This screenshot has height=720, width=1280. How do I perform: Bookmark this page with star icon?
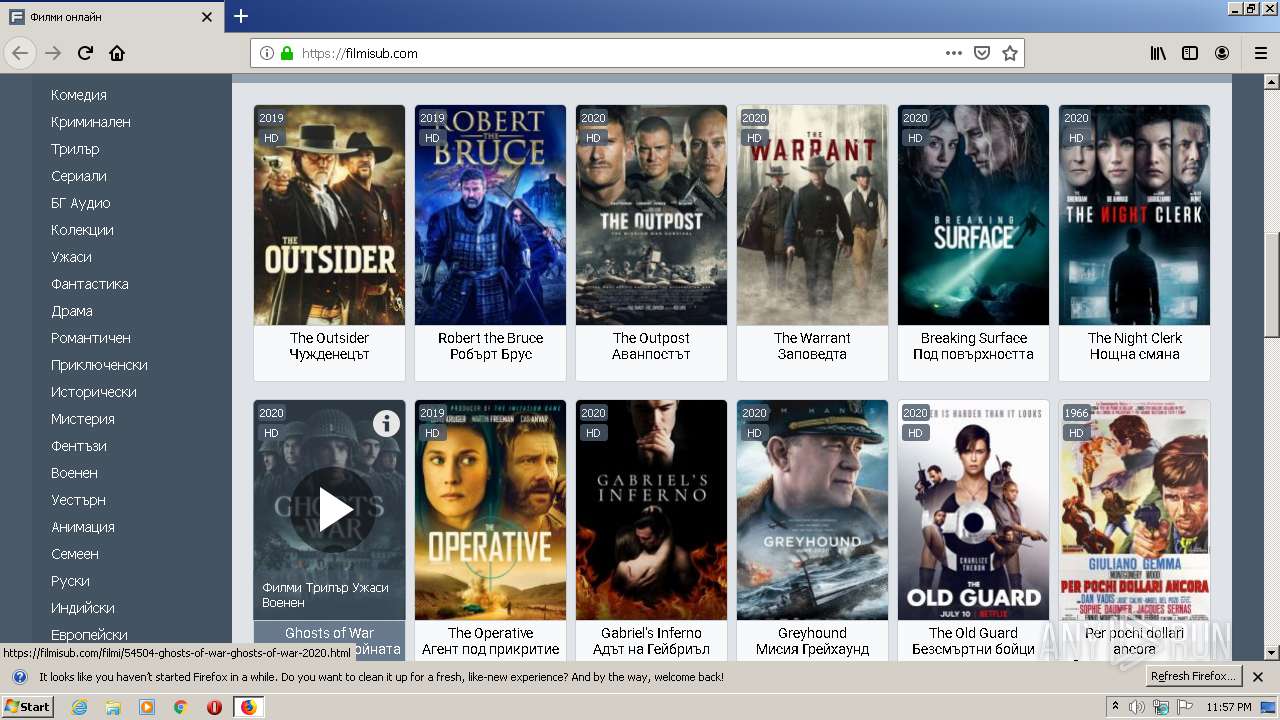(x=1010, y=53)
